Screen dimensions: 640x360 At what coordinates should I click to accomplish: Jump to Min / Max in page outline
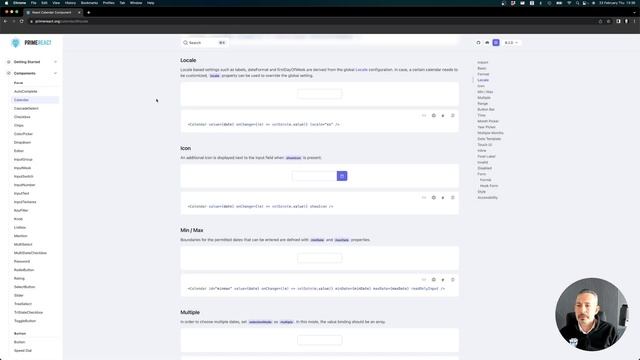pos(485,92)
